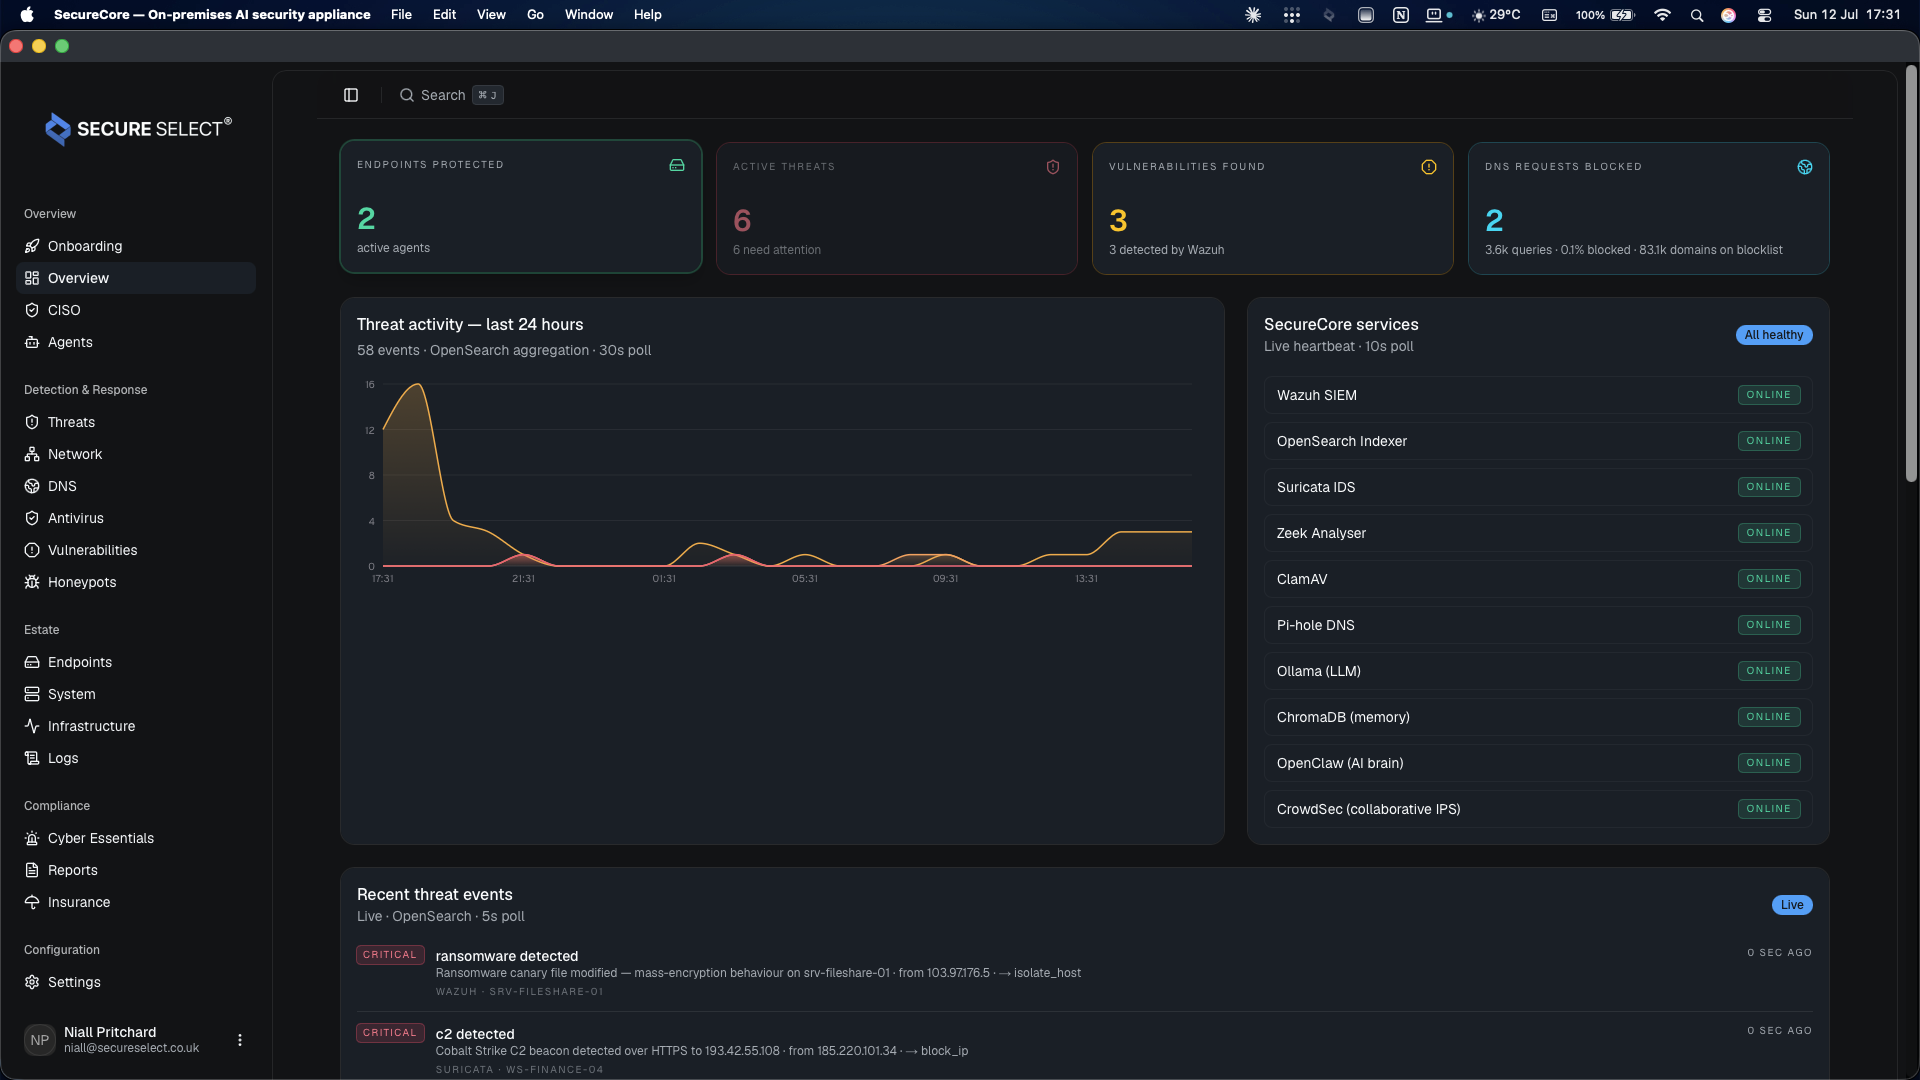Click the window vertical scrollbar
The height and width of the screenshot is (1080, 1920).
pyautogui.click(x=1911, y=274)
